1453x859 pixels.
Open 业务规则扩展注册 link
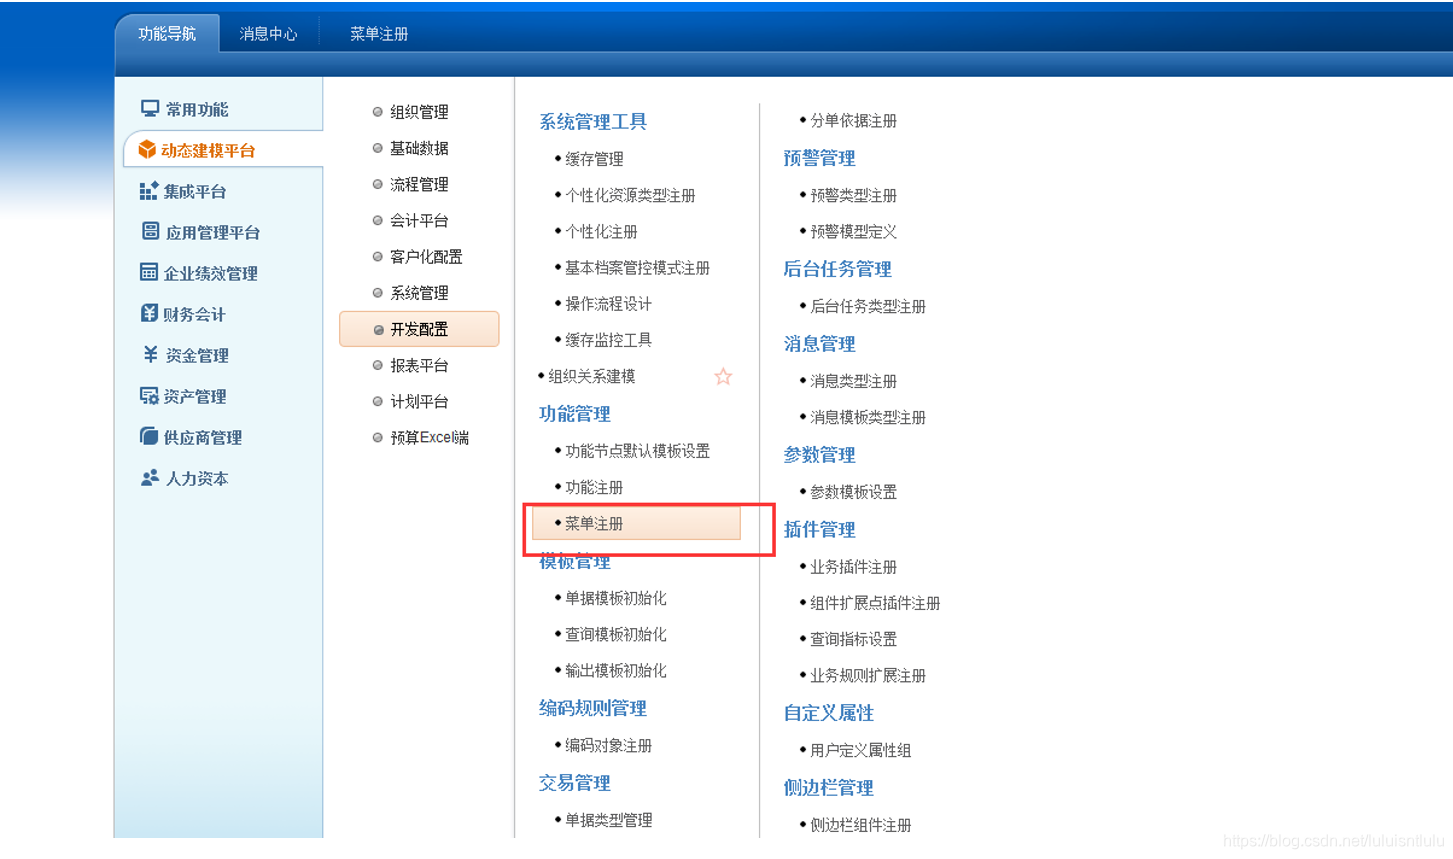tap(867, 675)
